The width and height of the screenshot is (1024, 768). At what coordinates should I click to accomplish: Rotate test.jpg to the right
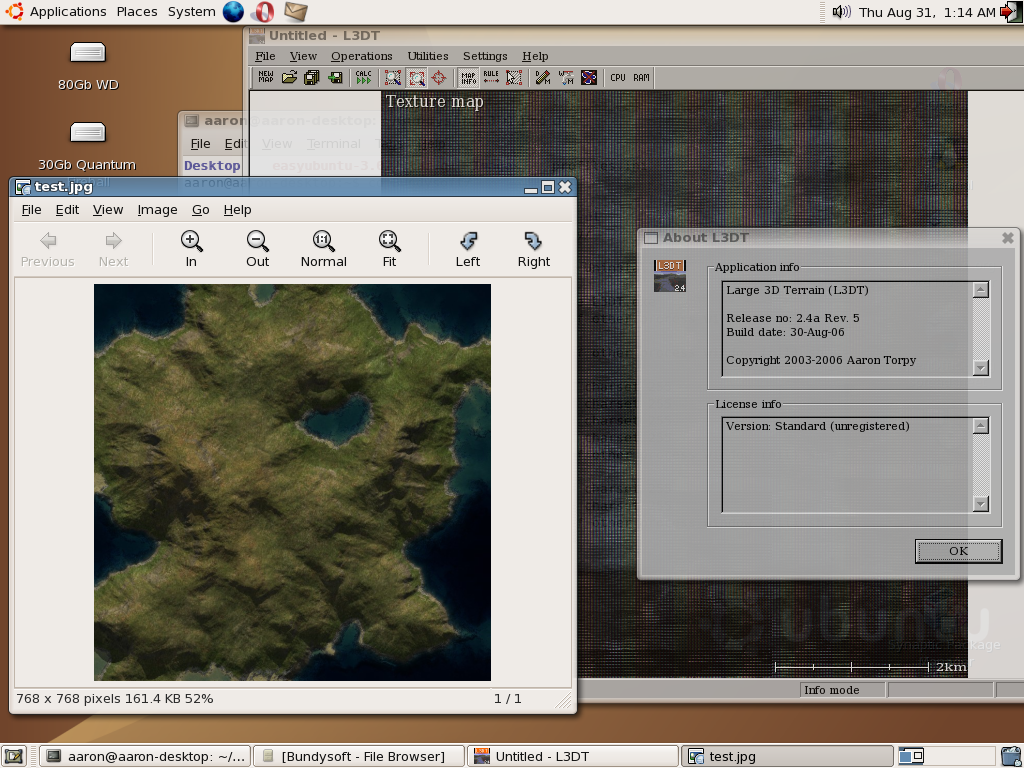click(x=533, y=248)
